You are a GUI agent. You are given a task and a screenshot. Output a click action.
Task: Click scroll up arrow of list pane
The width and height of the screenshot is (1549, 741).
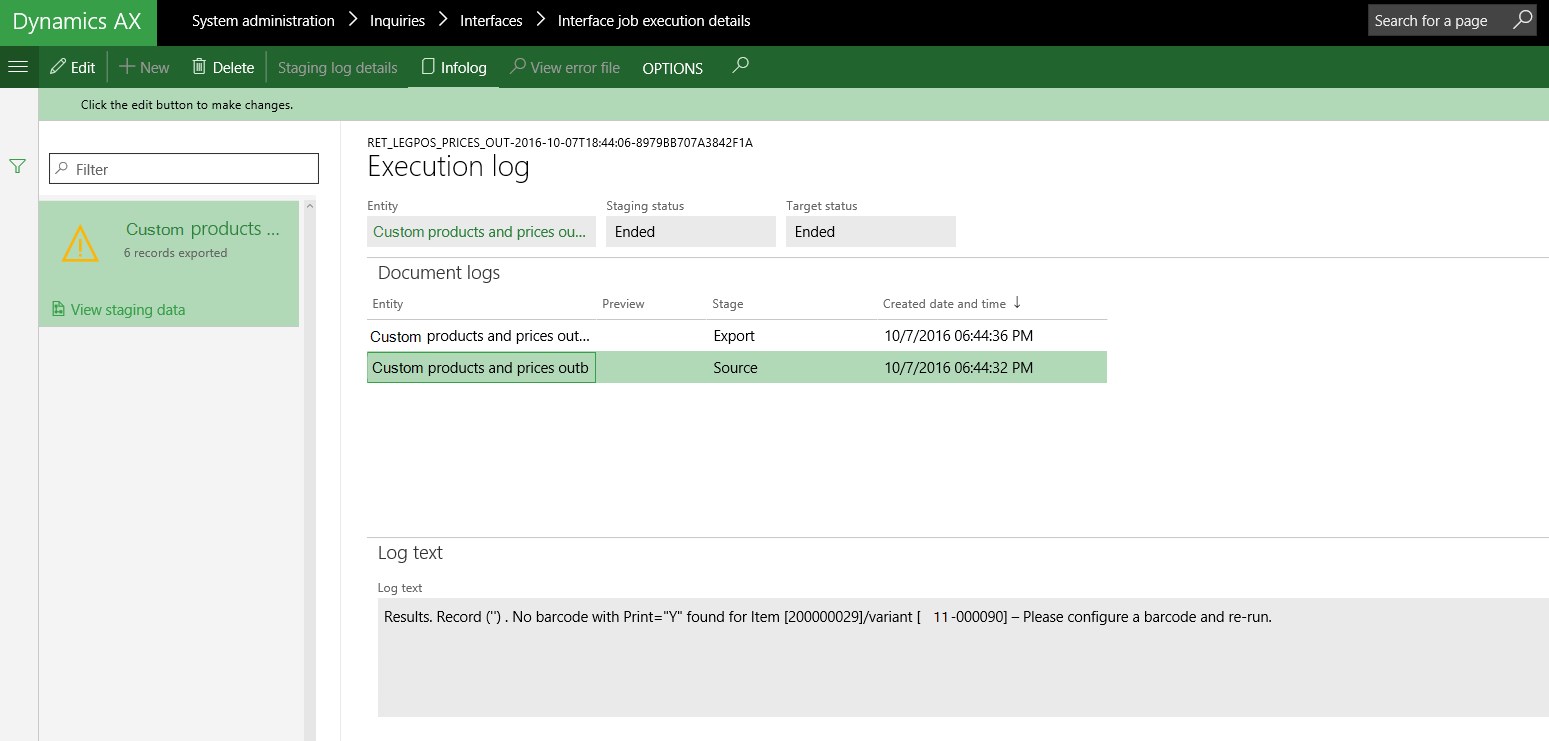(x=309, y=206)
